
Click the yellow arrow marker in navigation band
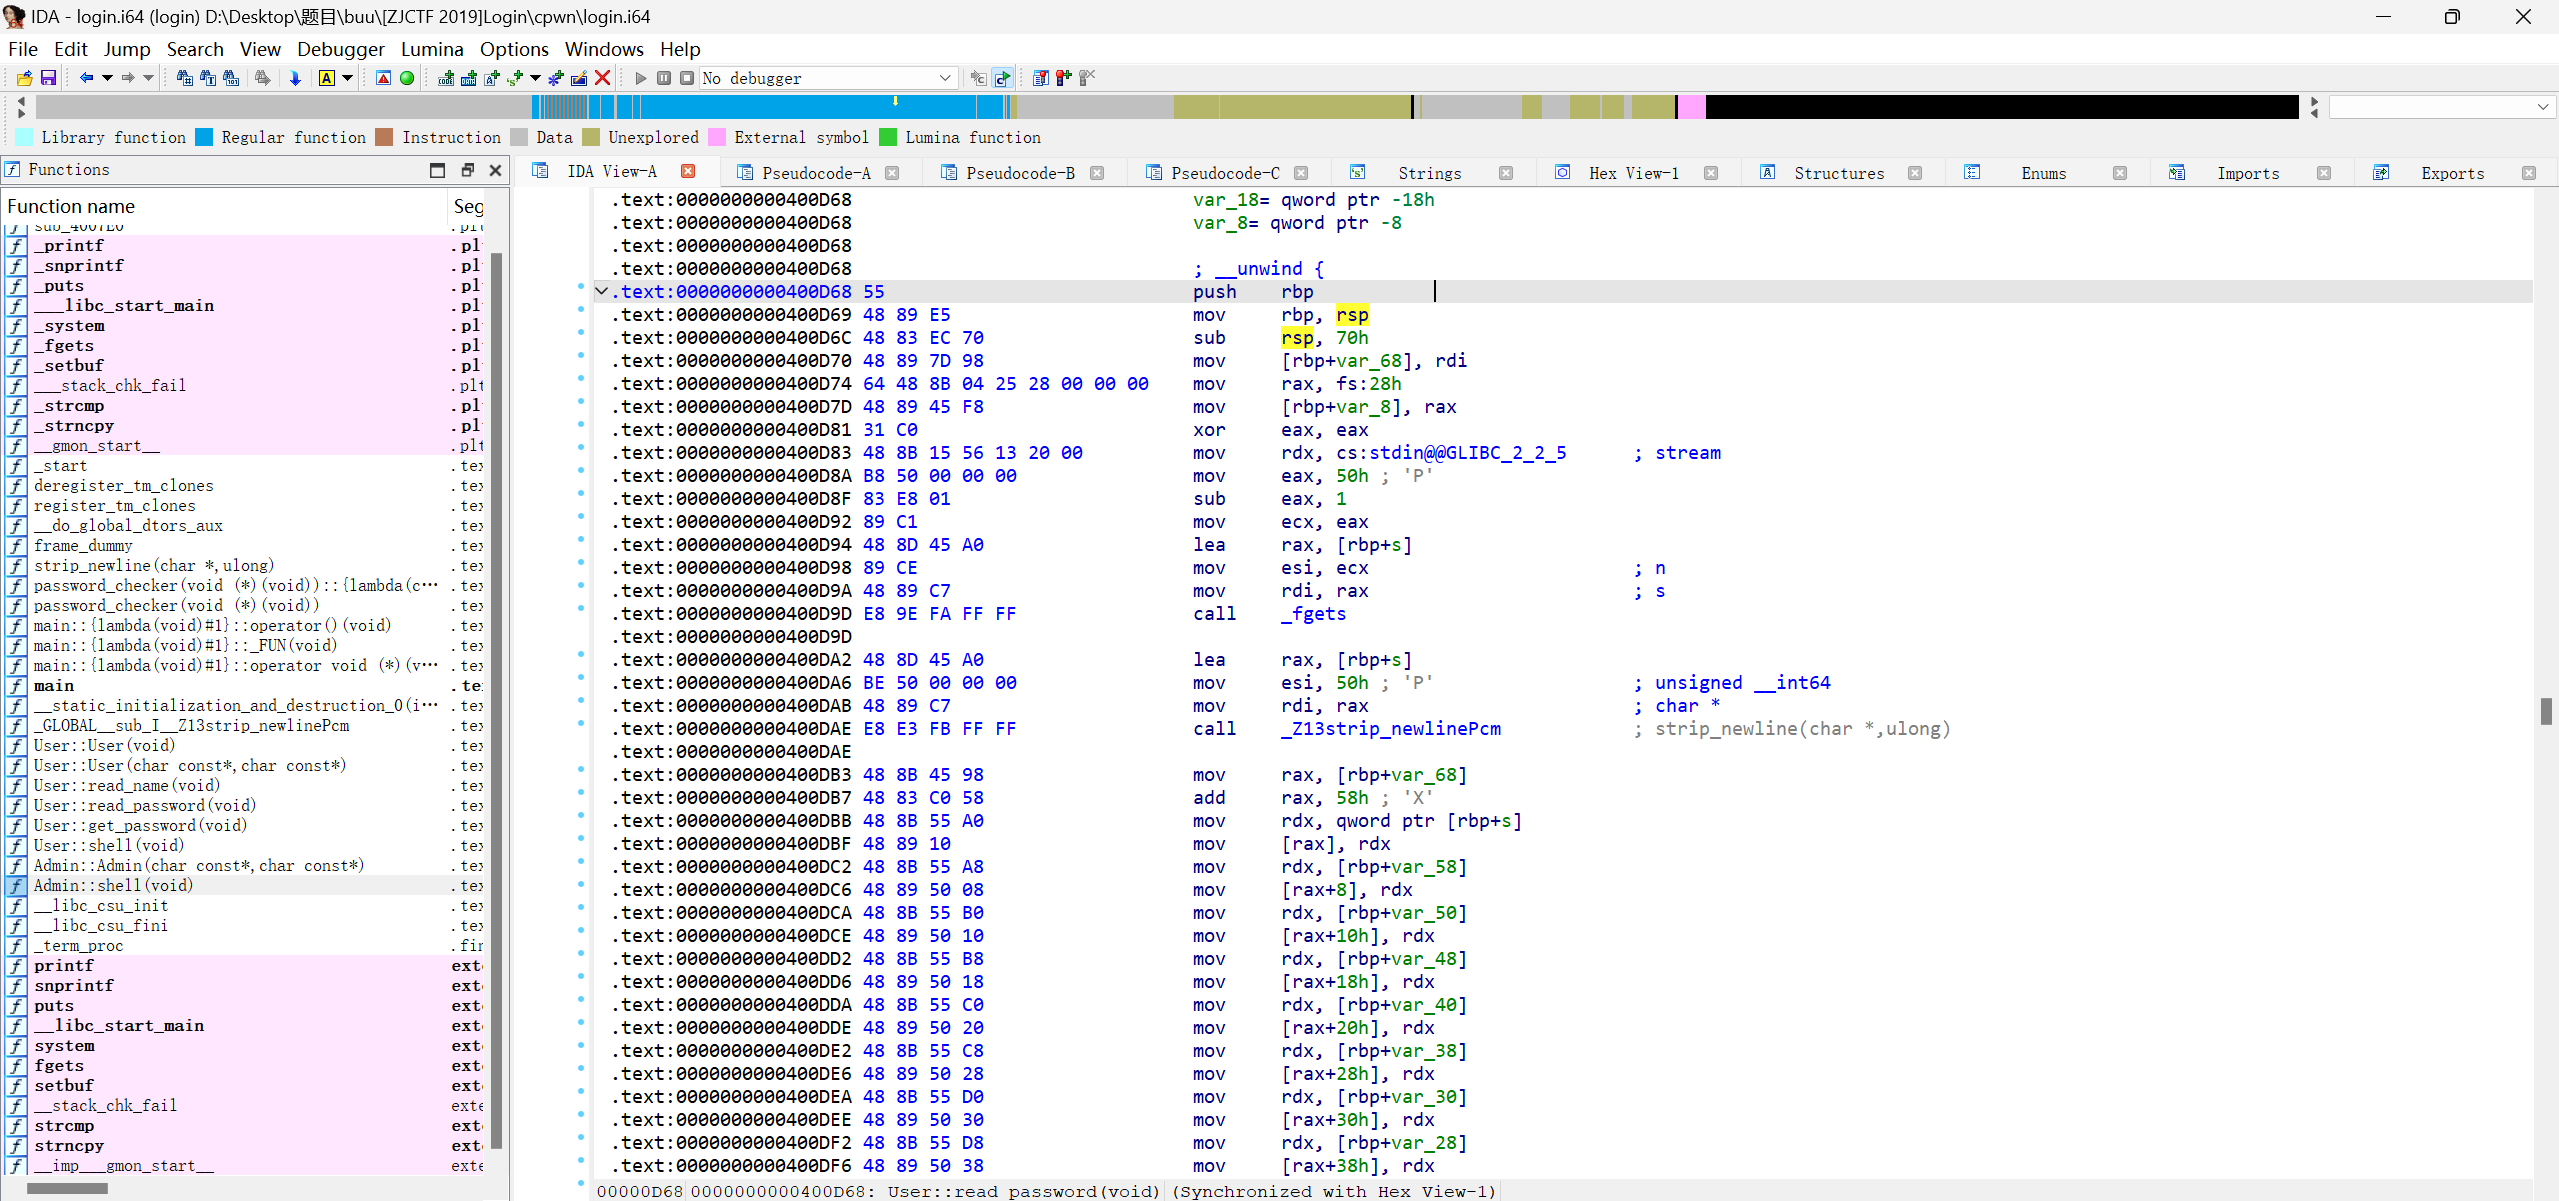pos(895,101)
